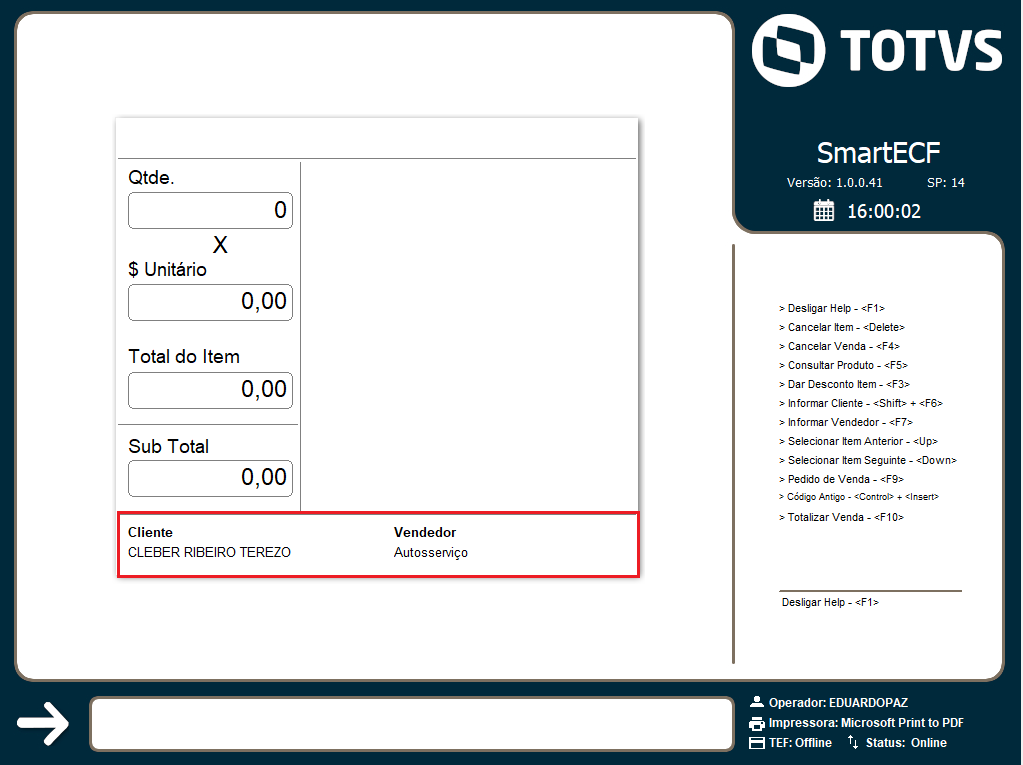Choose Cancelar Venda - <F4>
The width and height of the screenshot is (1023, 765).
(839, 346)
